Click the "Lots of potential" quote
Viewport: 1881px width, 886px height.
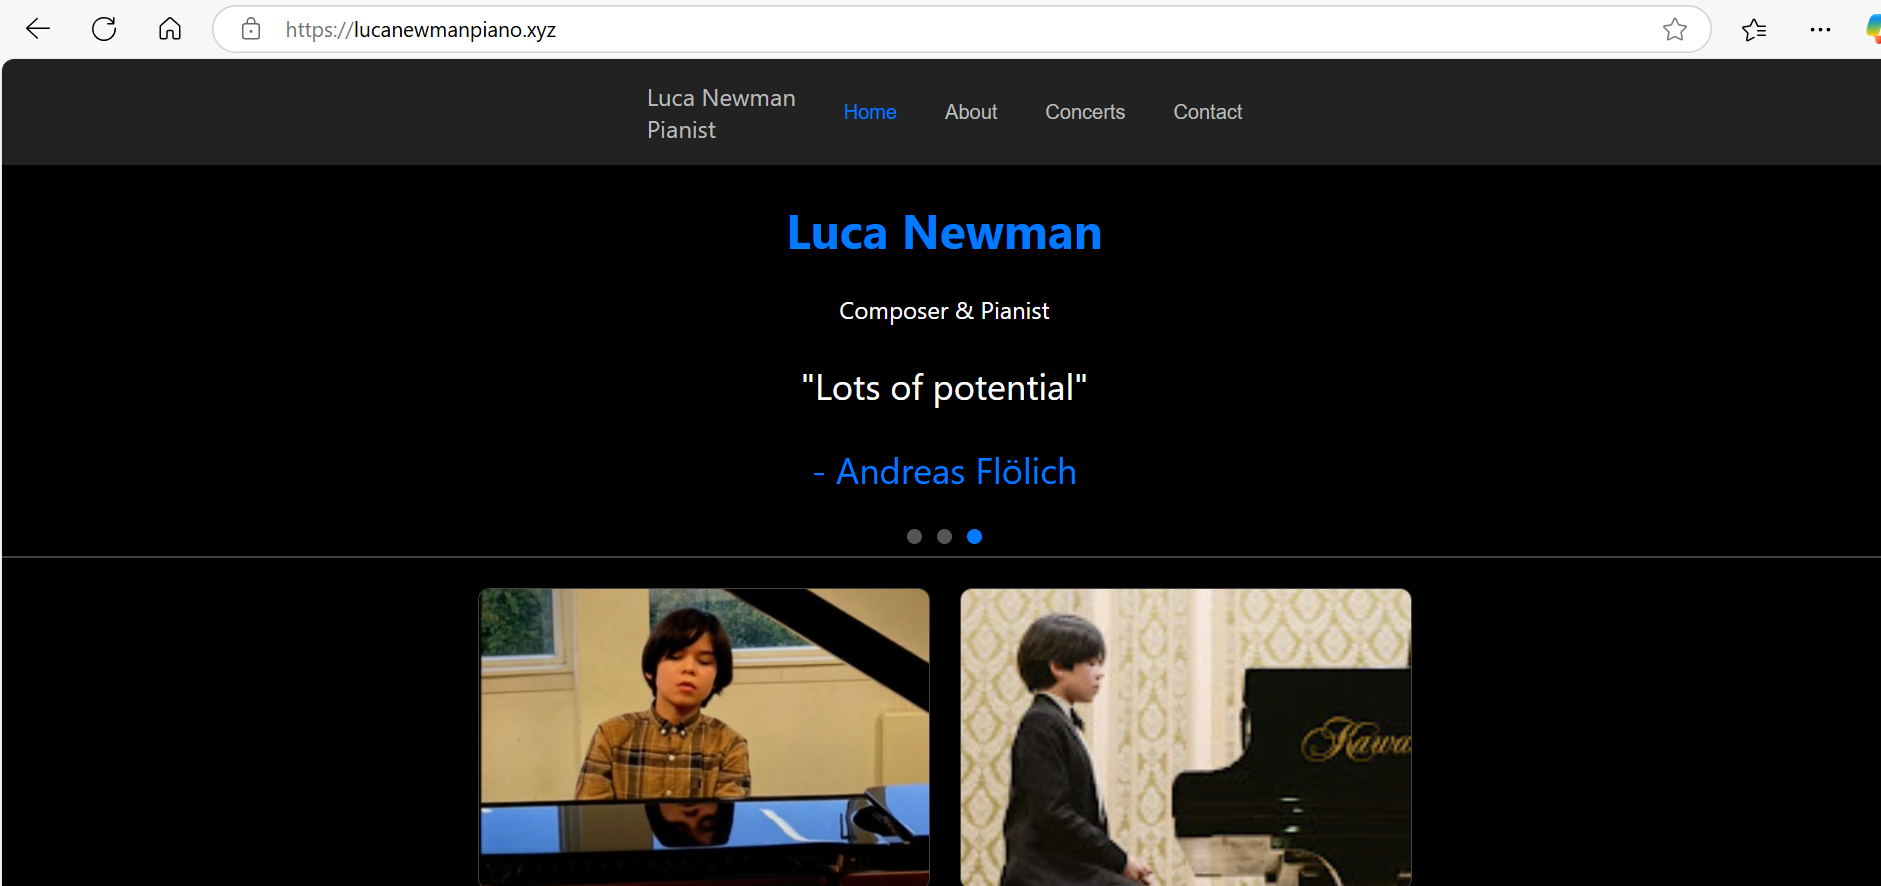pyautogui.click(x=944, y=388)
